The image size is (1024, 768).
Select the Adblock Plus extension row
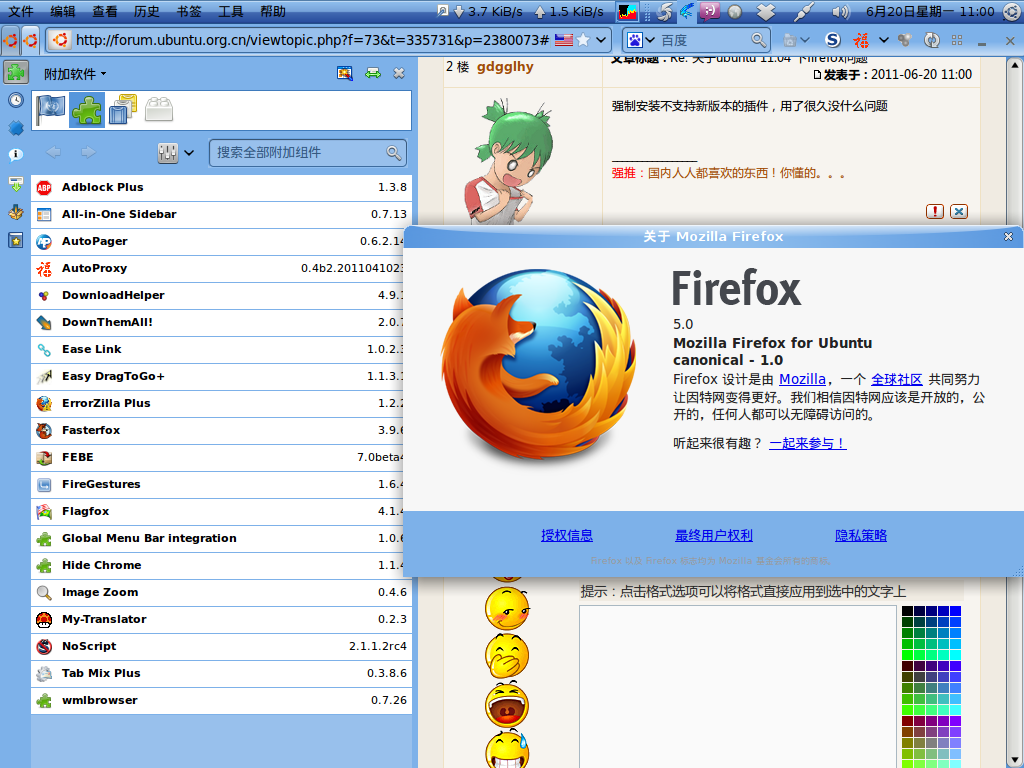221,187
